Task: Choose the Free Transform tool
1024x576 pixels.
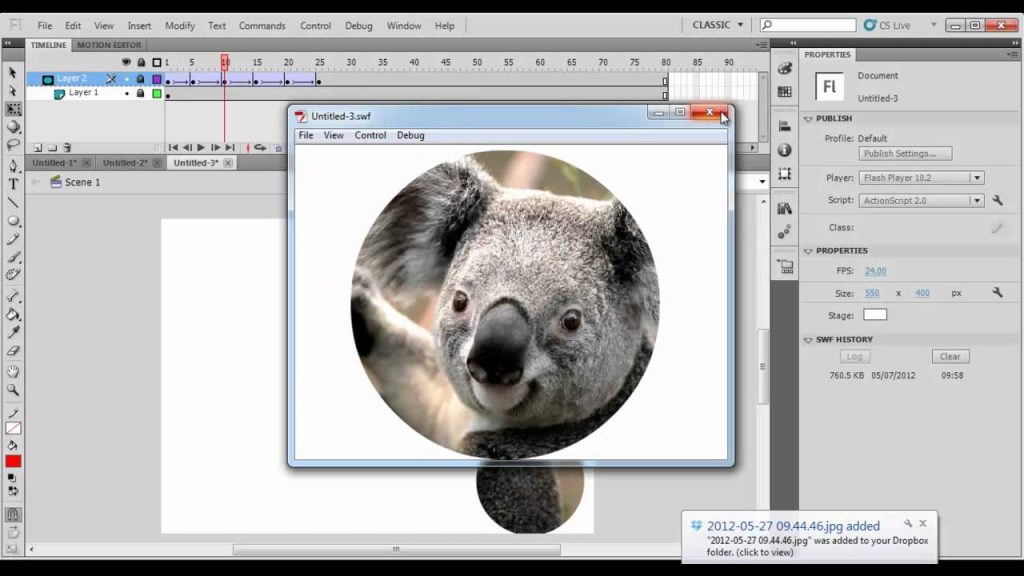Action: pos(13,109)
